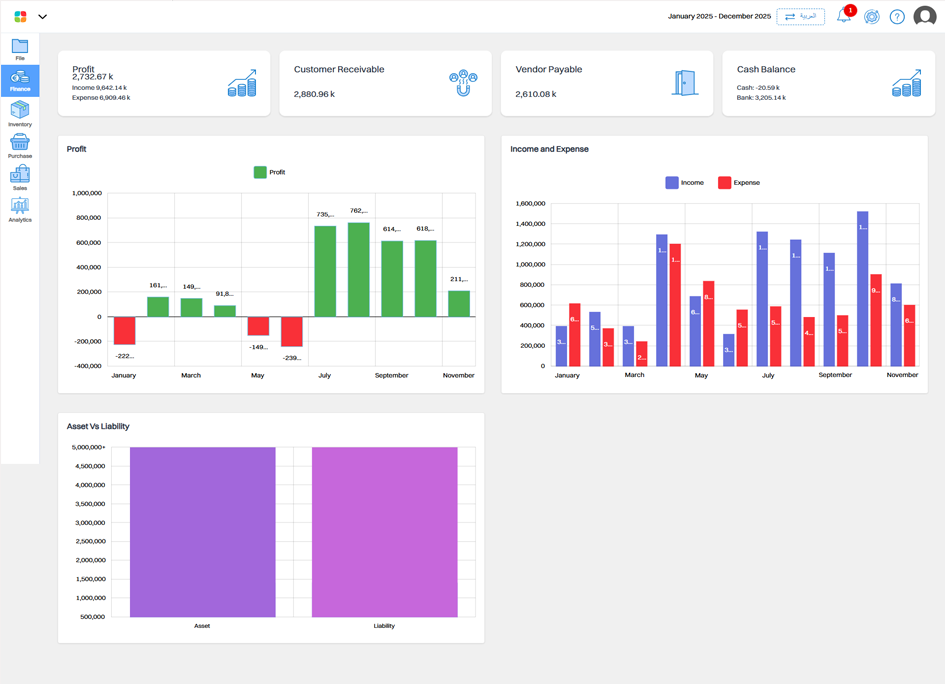The image size is (945, 684).
Task: Click the settings icon beside the bell
Action: tap(871, 17)
